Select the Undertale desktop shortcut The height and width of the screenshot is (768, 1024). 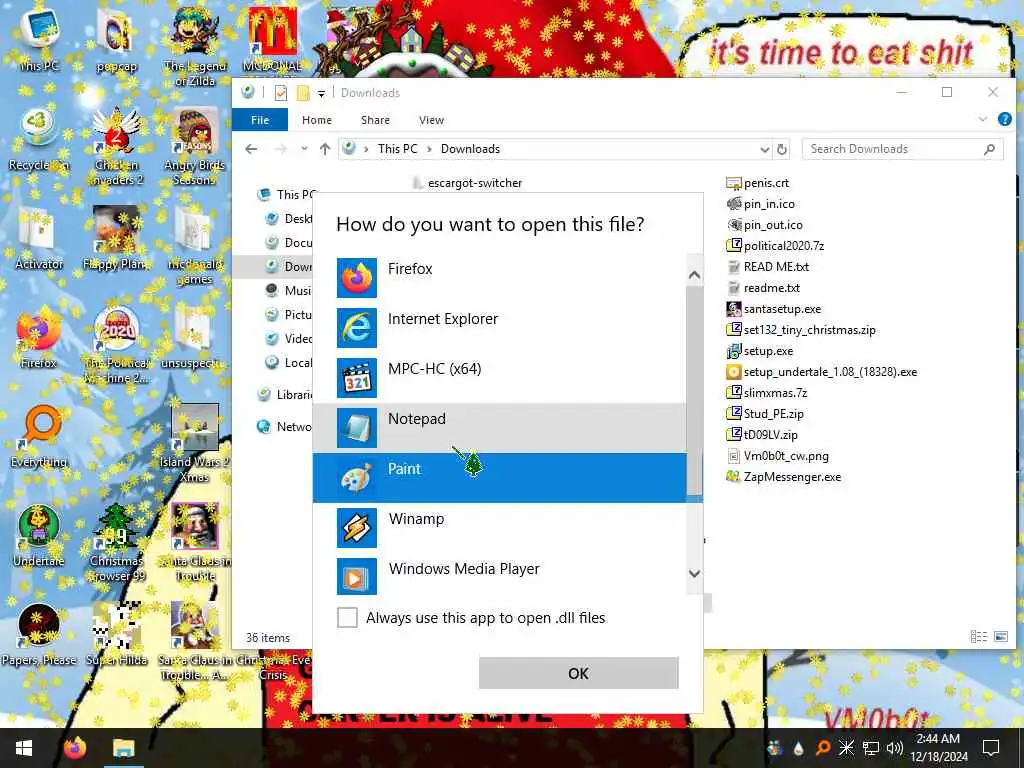click(x=39, y=535)
